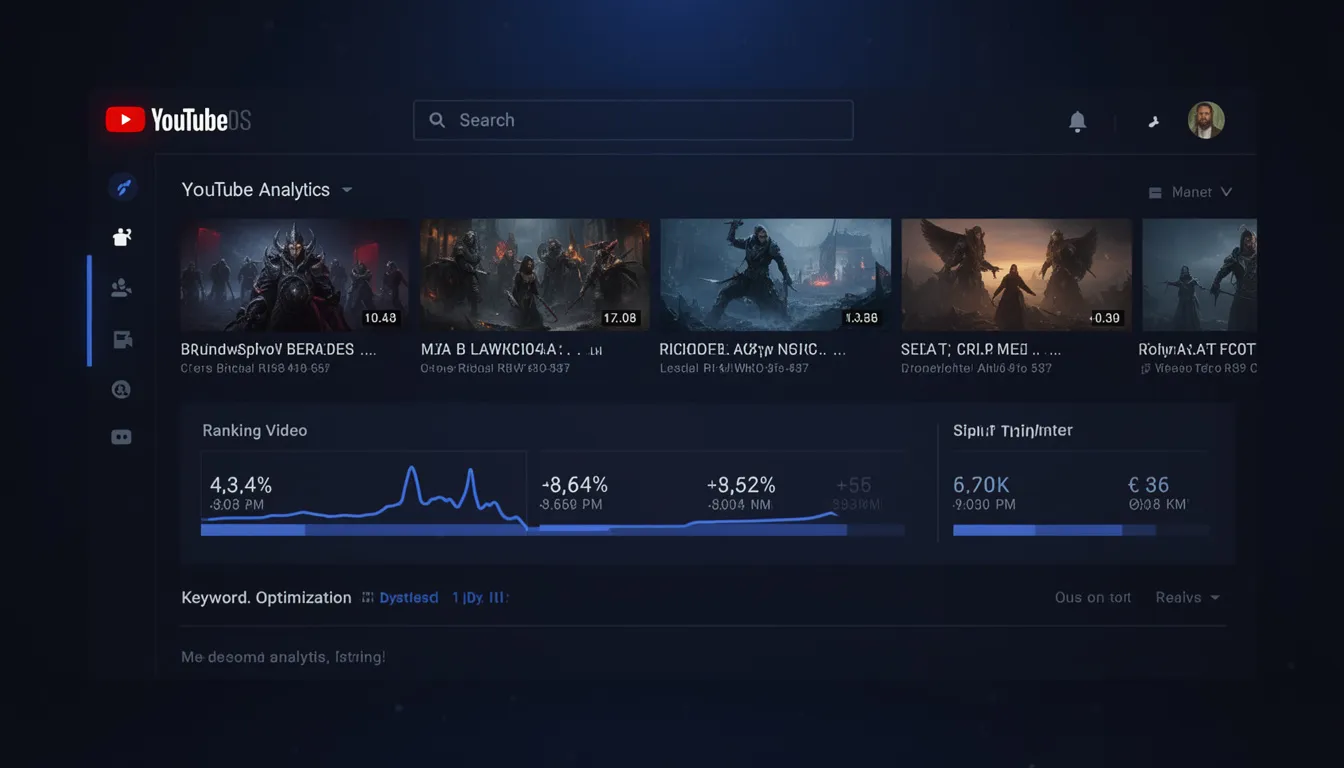1344x768 pixels.
Task: Open the notifications bell
Action: pos(1077,121)
